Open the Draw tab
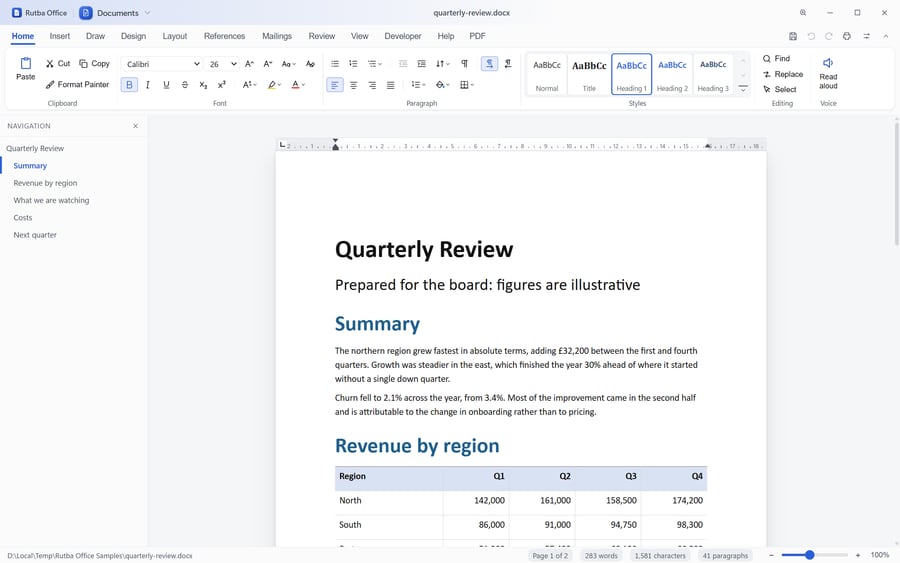The height and width of the screenshot is (563, 900). coord(95,36)
